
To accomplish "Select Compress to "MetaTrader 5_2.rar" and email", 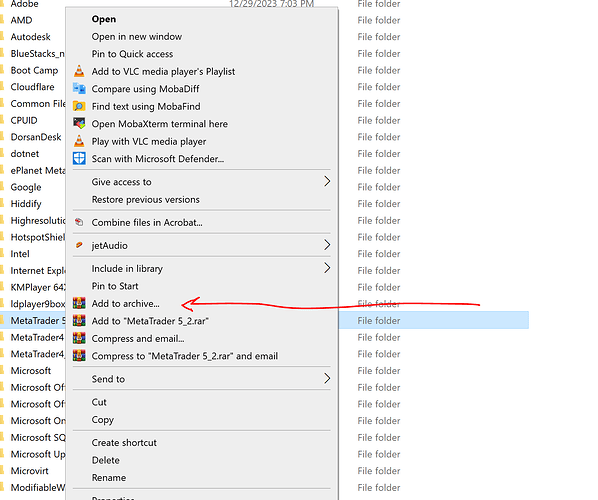I will [185, 356].
